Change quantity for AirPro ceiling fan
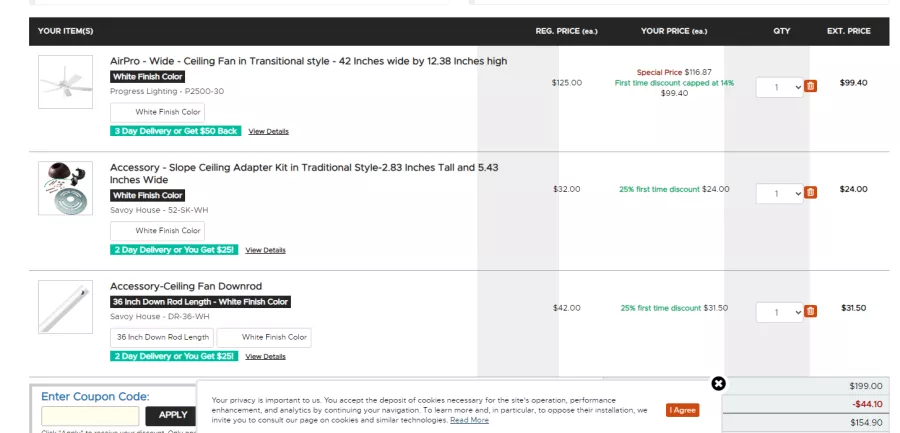Image resolution: width=900 pixels, height=433 pixels. tap(779, 87)
